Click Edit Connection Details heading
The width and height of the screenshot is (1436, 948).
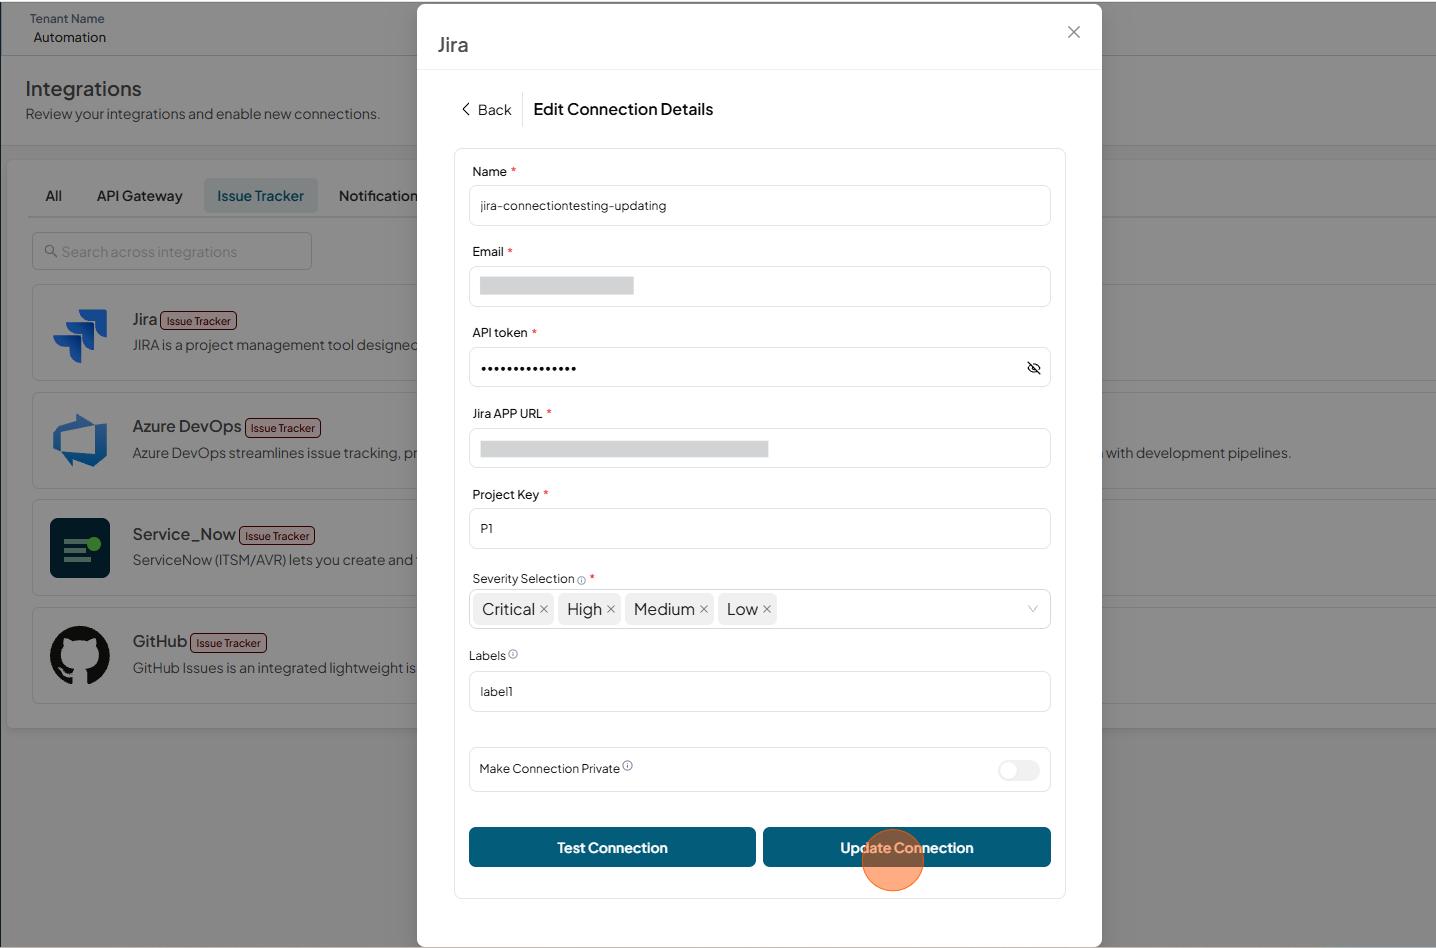click(x=623, y=109)
